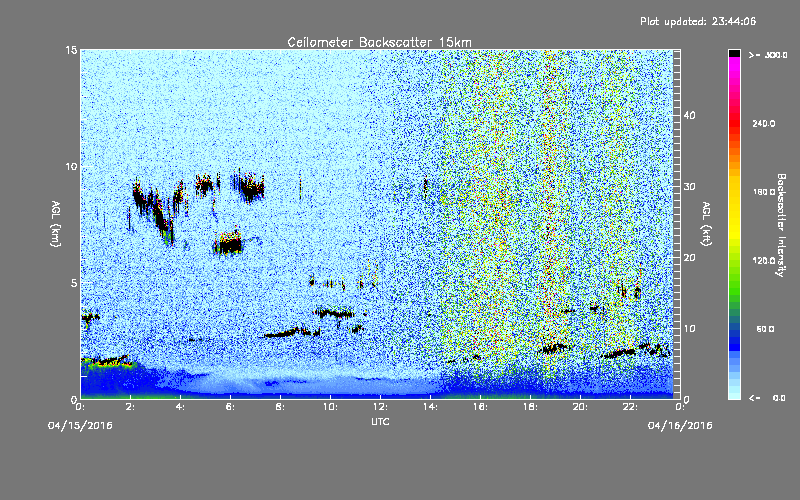Screen dimensions: 800x500
Task: Click the 240.0 colorbar tick label
Action: 763,123
